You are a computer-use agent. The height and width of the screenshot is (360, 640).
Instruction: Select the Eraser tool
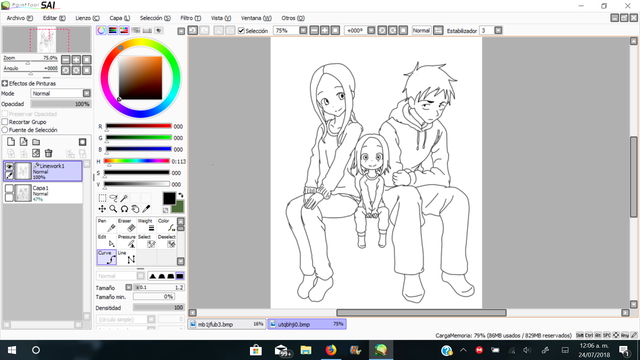point(126,225)
